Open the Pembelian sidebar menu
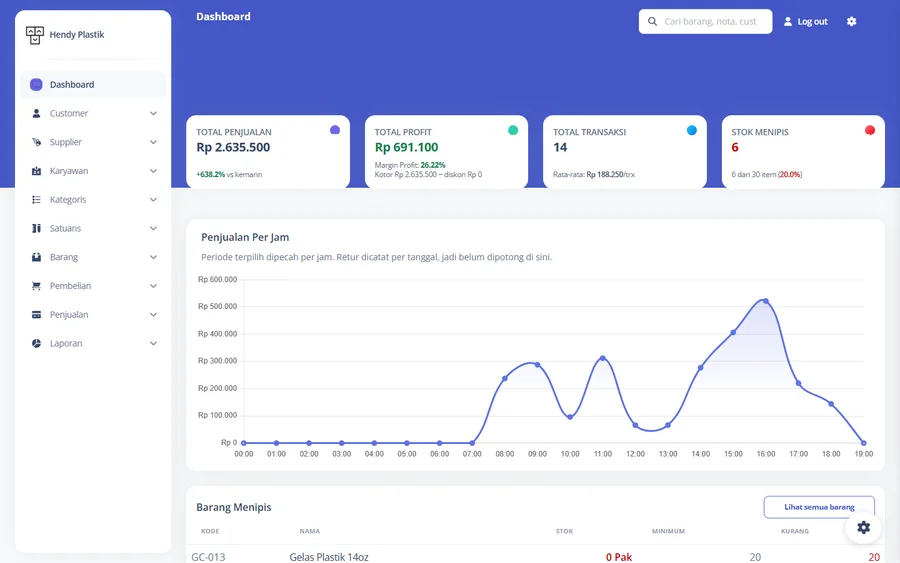The width and height of the screenshot is (900, 563). click(93, 285)
